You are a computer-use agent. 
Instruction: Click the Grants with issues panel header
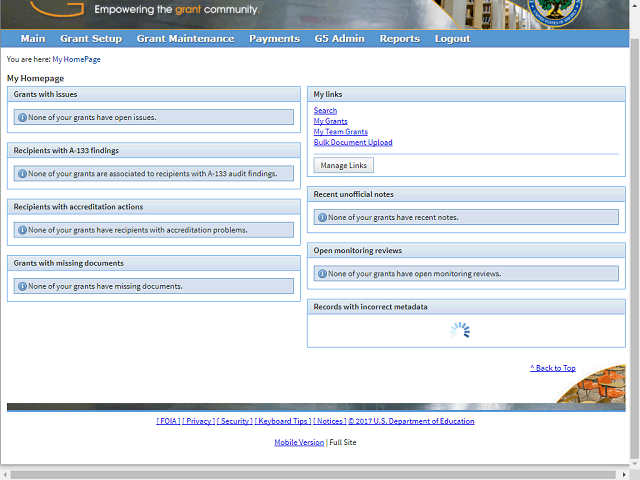coord(154,94)
